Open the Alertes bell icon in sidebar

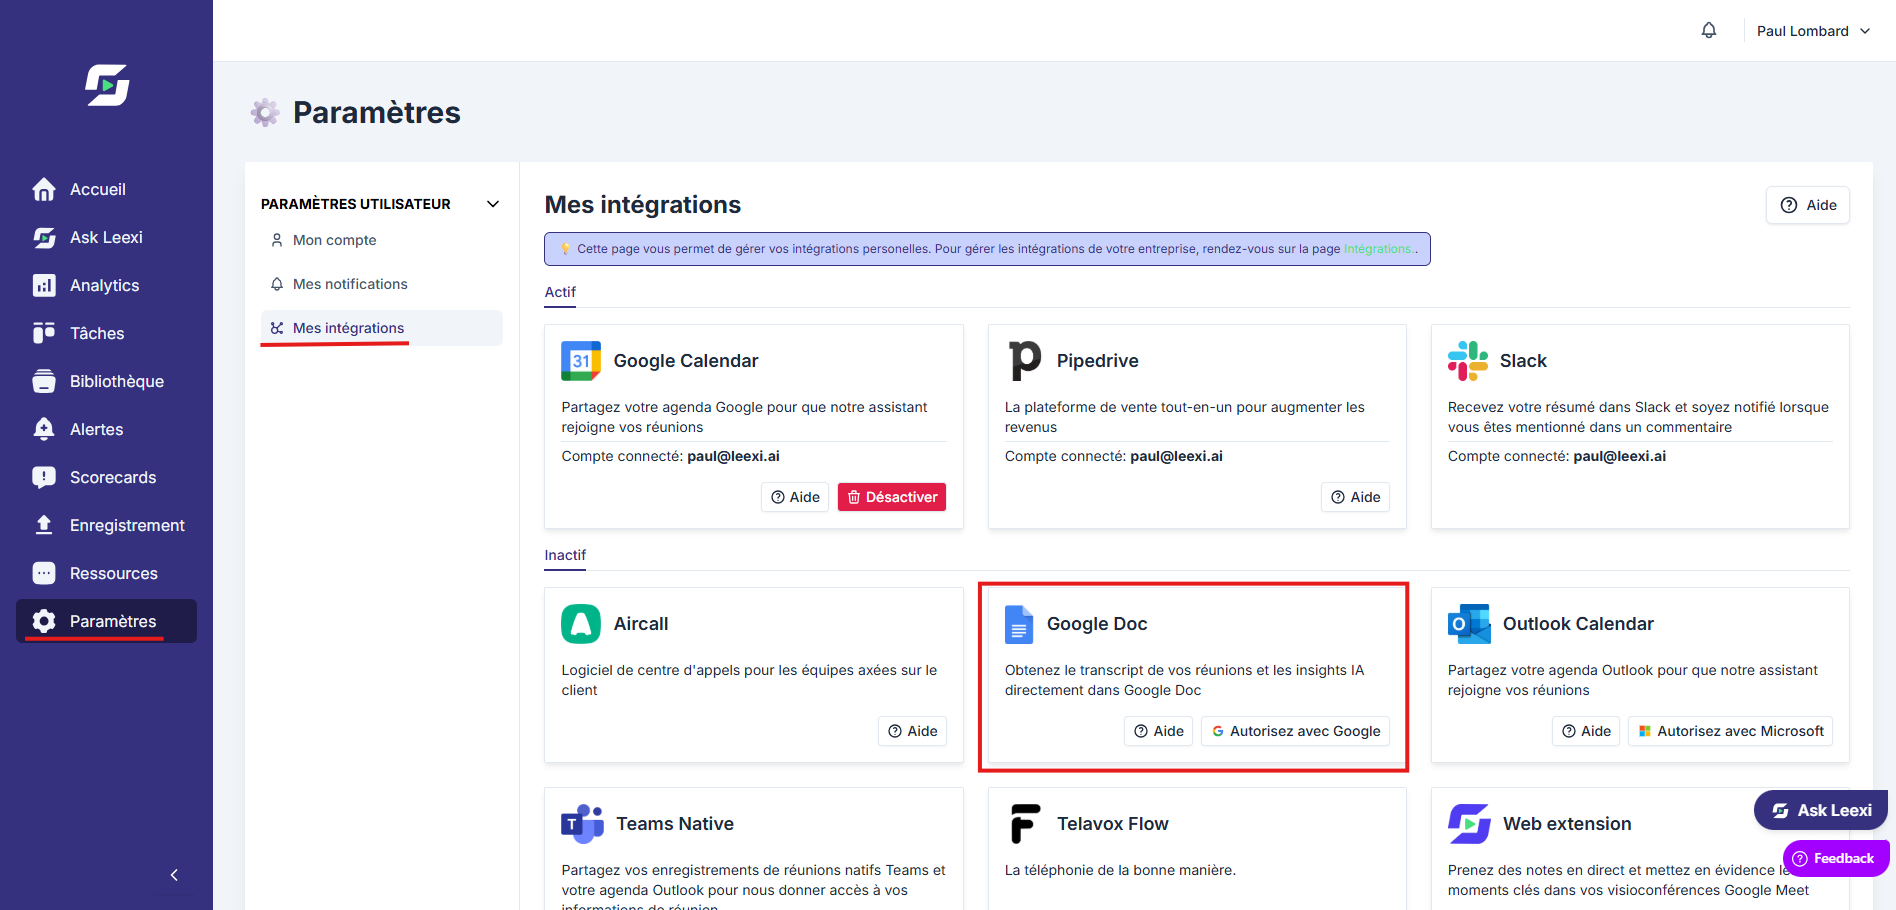44,429
